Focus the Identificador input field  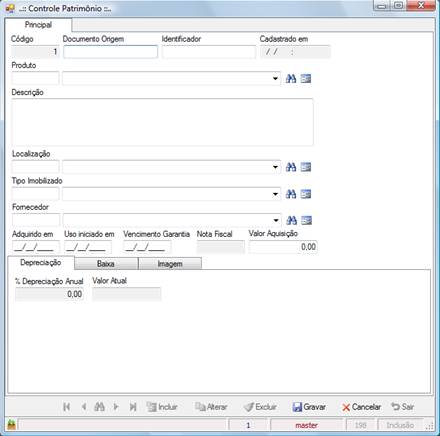(x=209, y=52)
